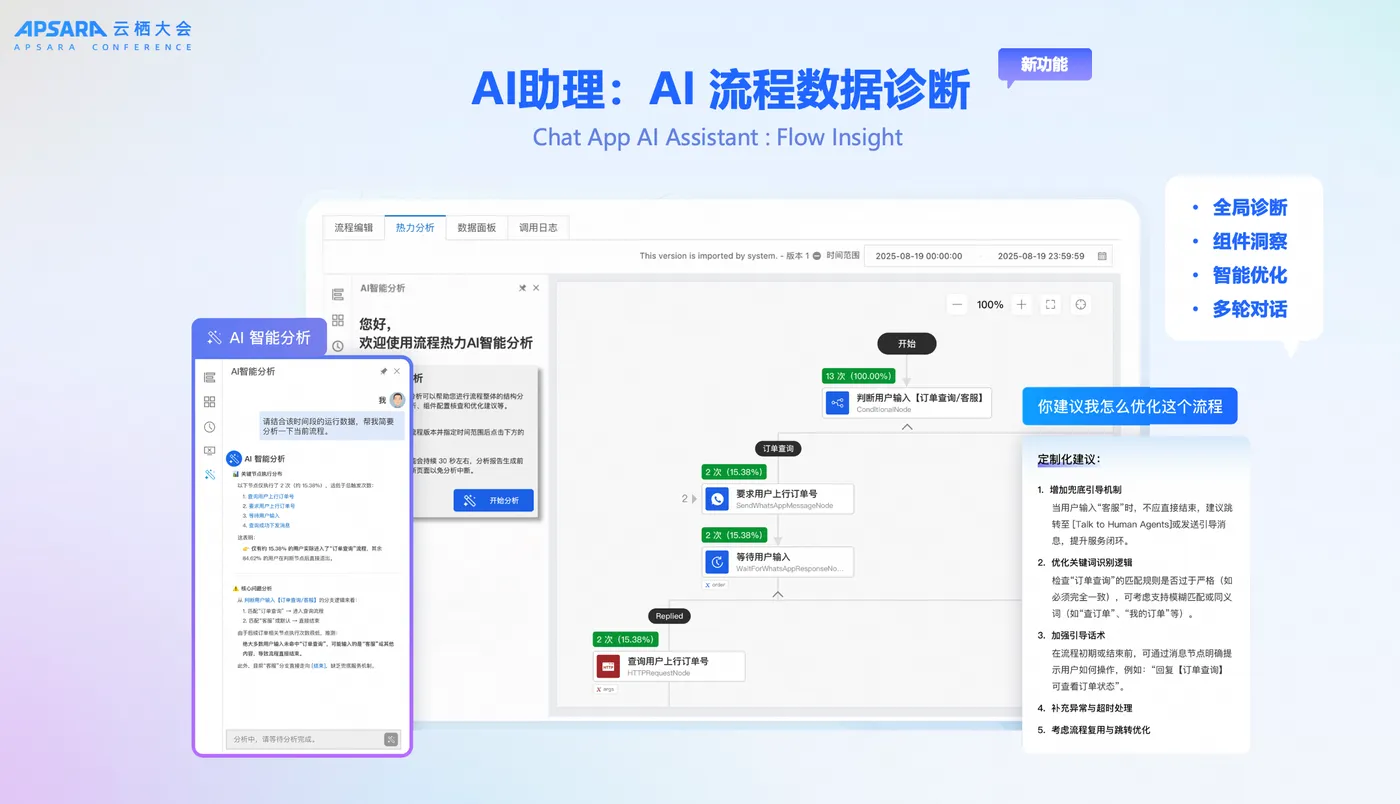Select the 查询用户上行订单号 HTTP node
Viewport: 1400px width, 804px height.
pos(669,666)
